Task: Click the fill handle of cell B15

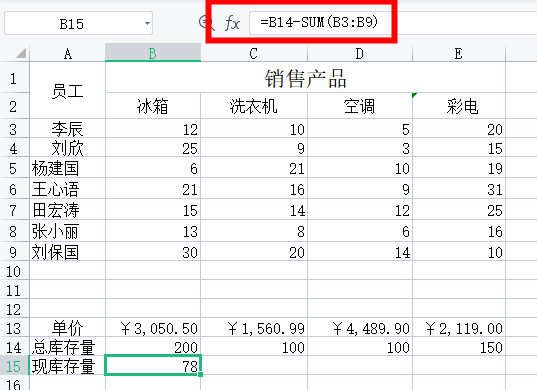Action: [201, 374]
